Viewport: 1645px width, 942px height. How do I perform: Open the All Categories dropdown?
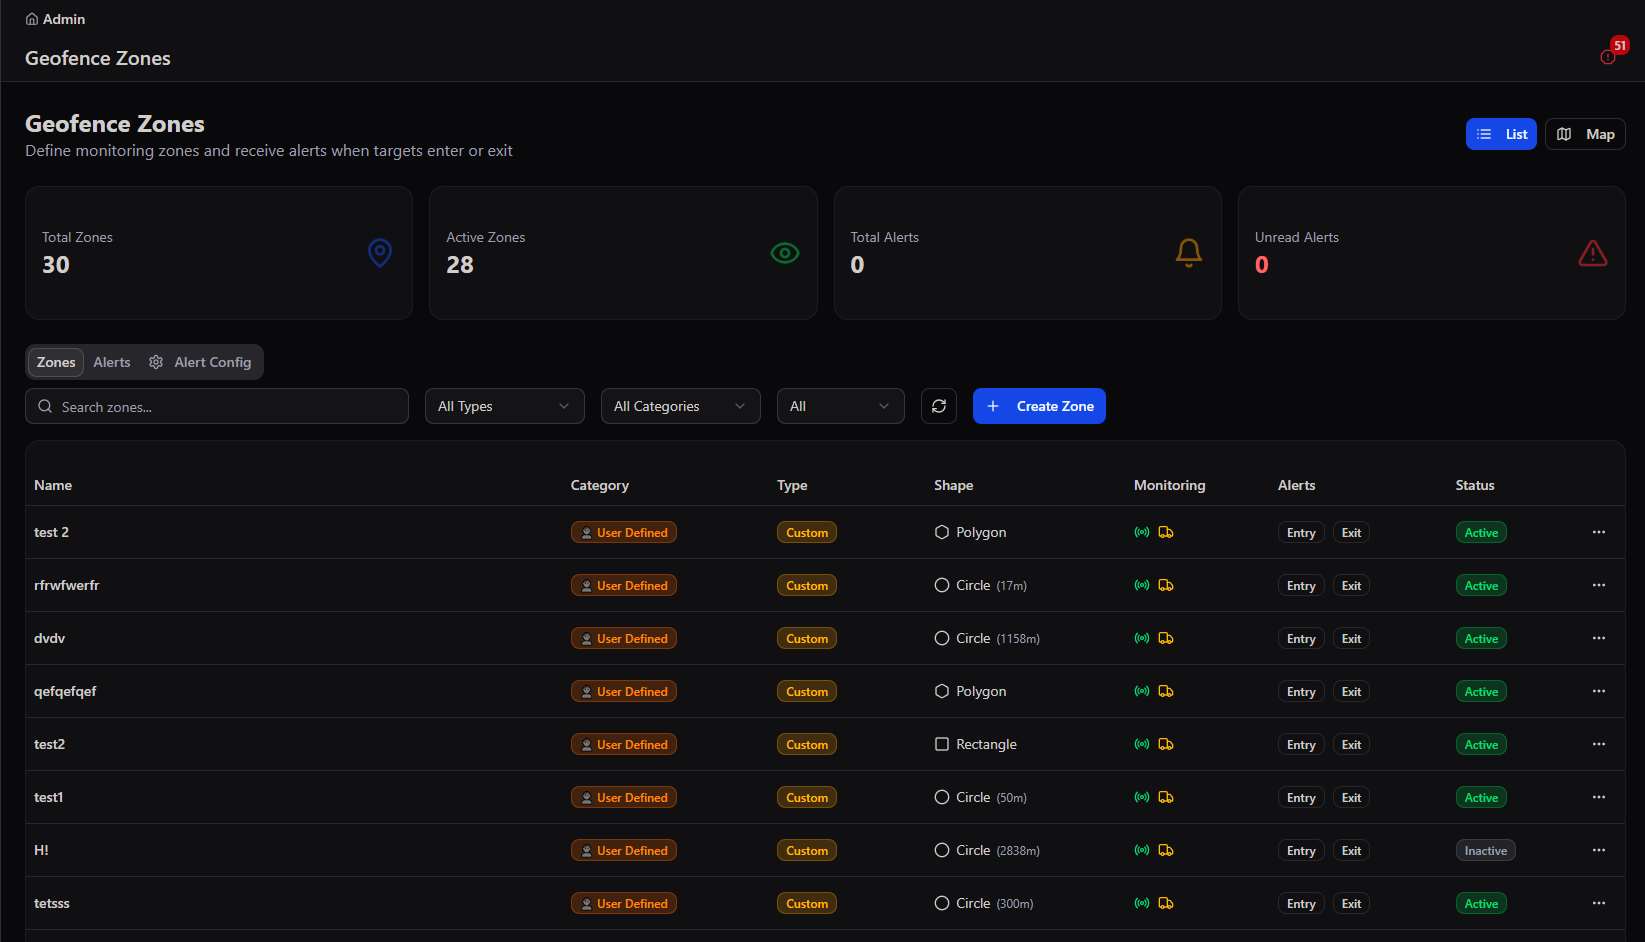click(681, 406)
